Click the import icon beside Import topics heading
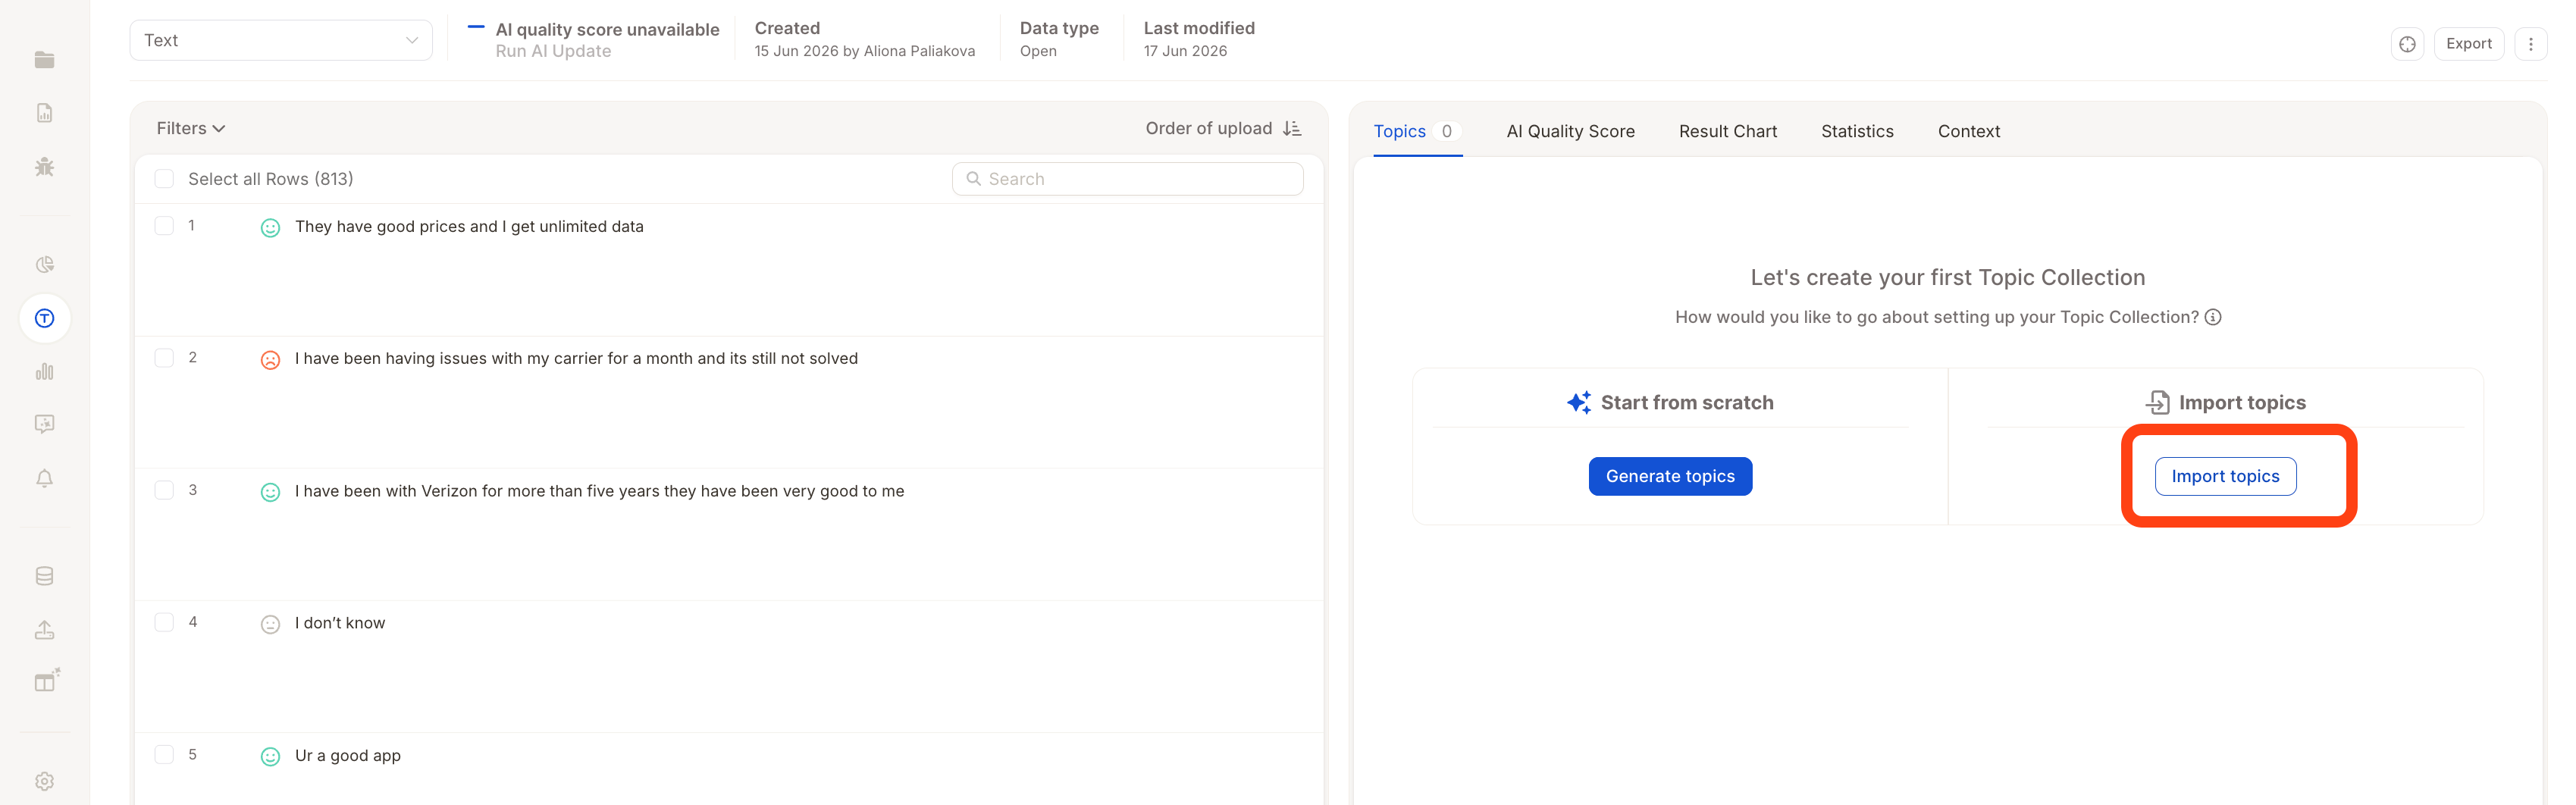This screenshot has width=2576, height=805. [2158, 402]
